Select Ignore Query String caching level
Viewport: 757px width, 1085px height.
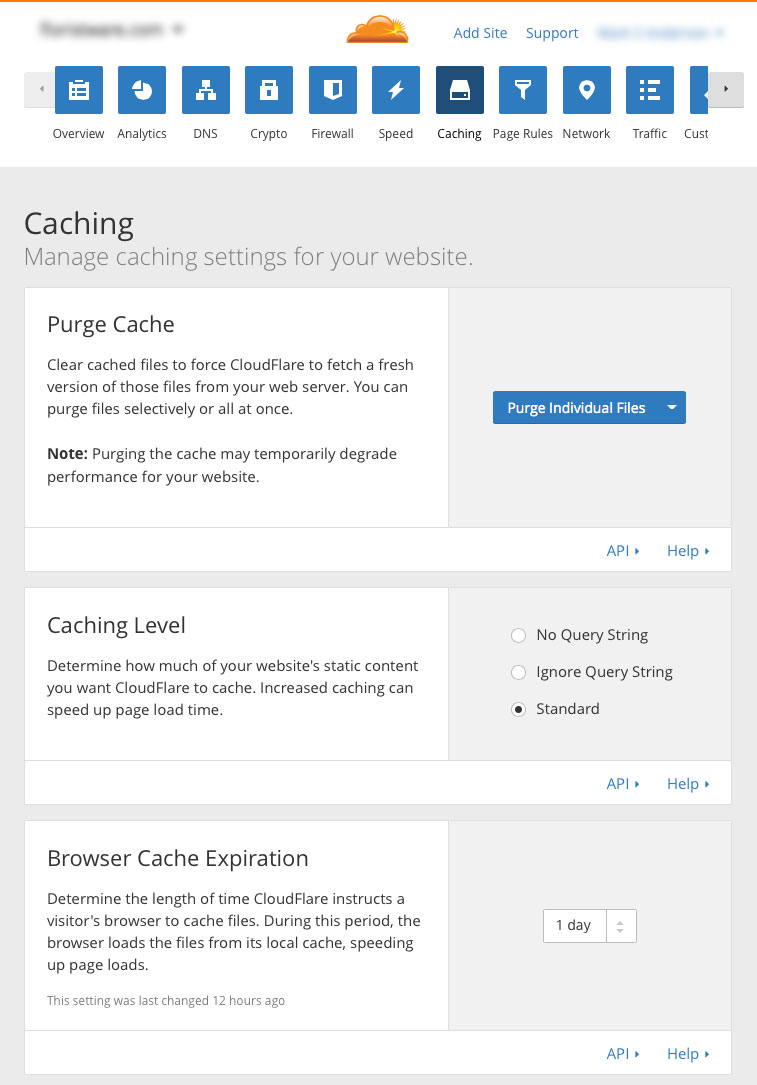tap(518, 672)
